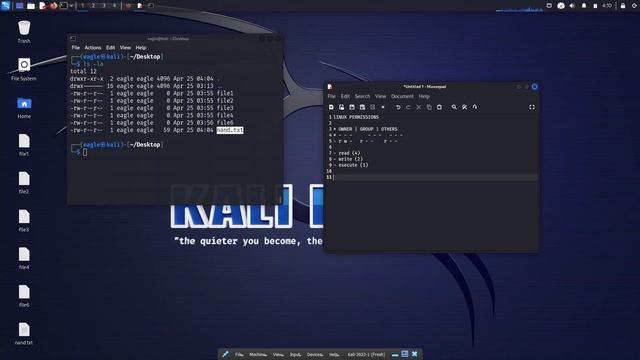Screen dimensions: 640x360
Task: Open the Mousepad Search menu
Action: pos(362,96)
